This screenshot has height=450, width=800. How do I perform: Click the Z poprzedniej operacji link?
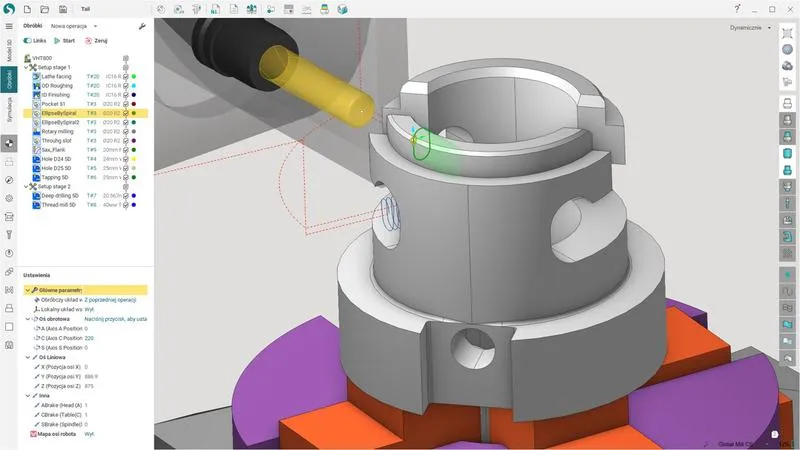click(110, 300)
